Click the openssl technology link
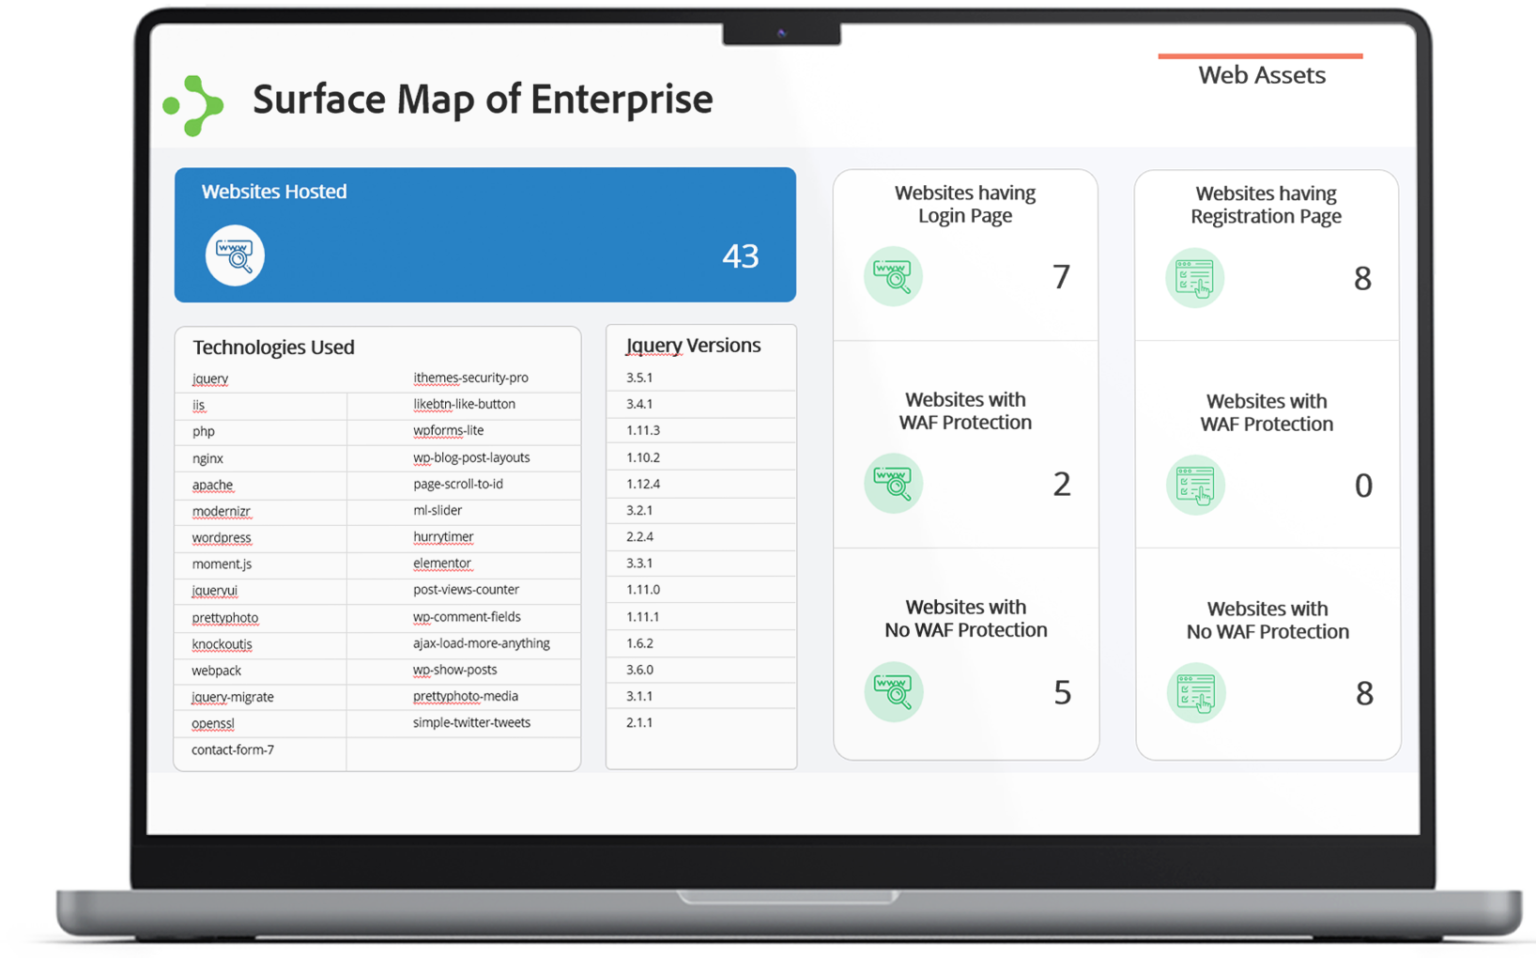This screenshot has height=958, width=1536. tap(212, 723)
